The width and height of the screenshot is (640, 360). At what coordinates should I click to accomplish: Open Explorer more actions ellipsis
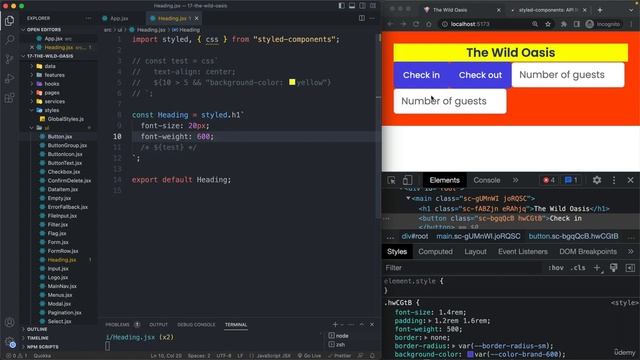tap(88, 18)
